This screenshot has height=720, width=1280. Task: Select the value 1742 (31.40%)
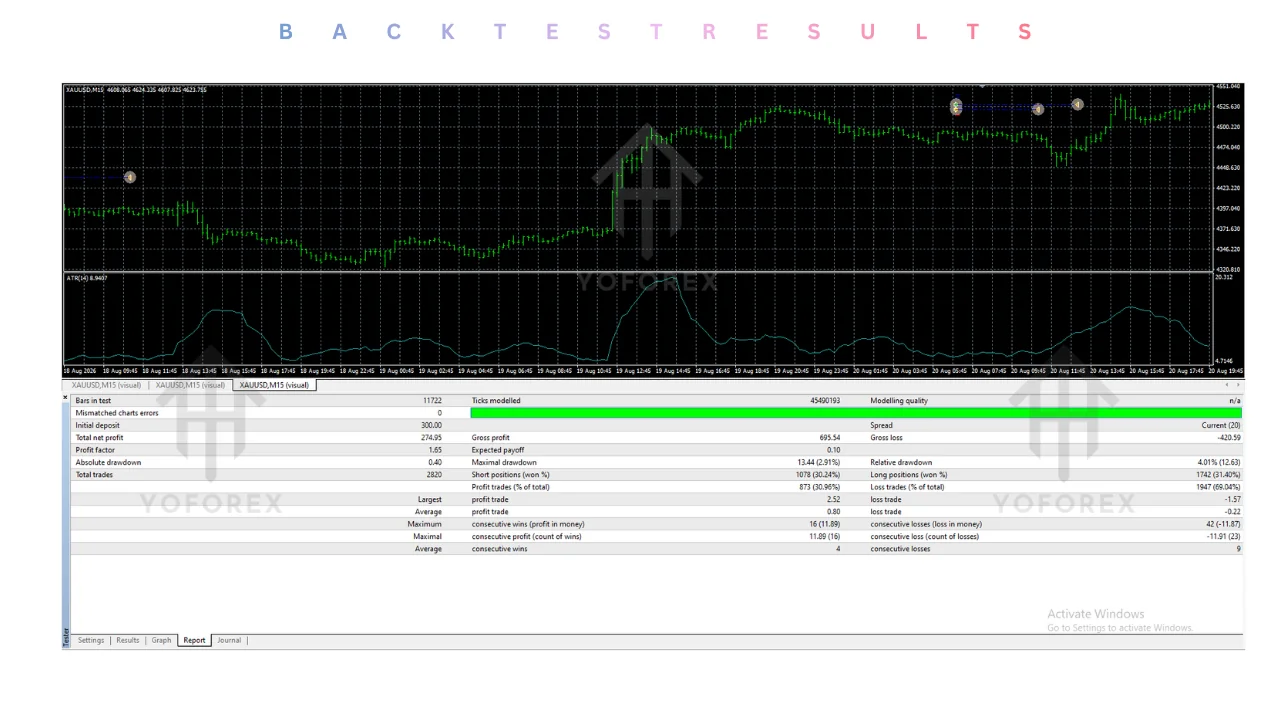[1218, 474]
